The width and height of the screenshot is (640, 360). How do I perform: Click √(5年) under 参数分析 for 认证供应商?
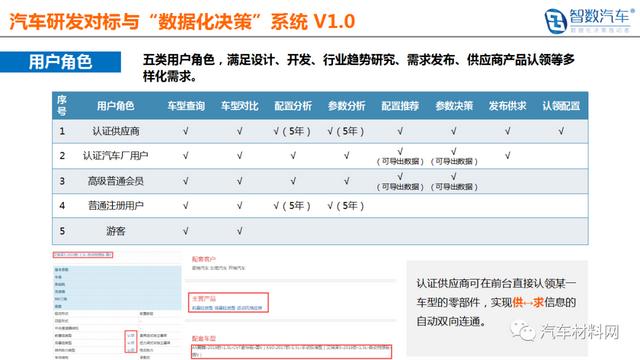coord(346,131)
